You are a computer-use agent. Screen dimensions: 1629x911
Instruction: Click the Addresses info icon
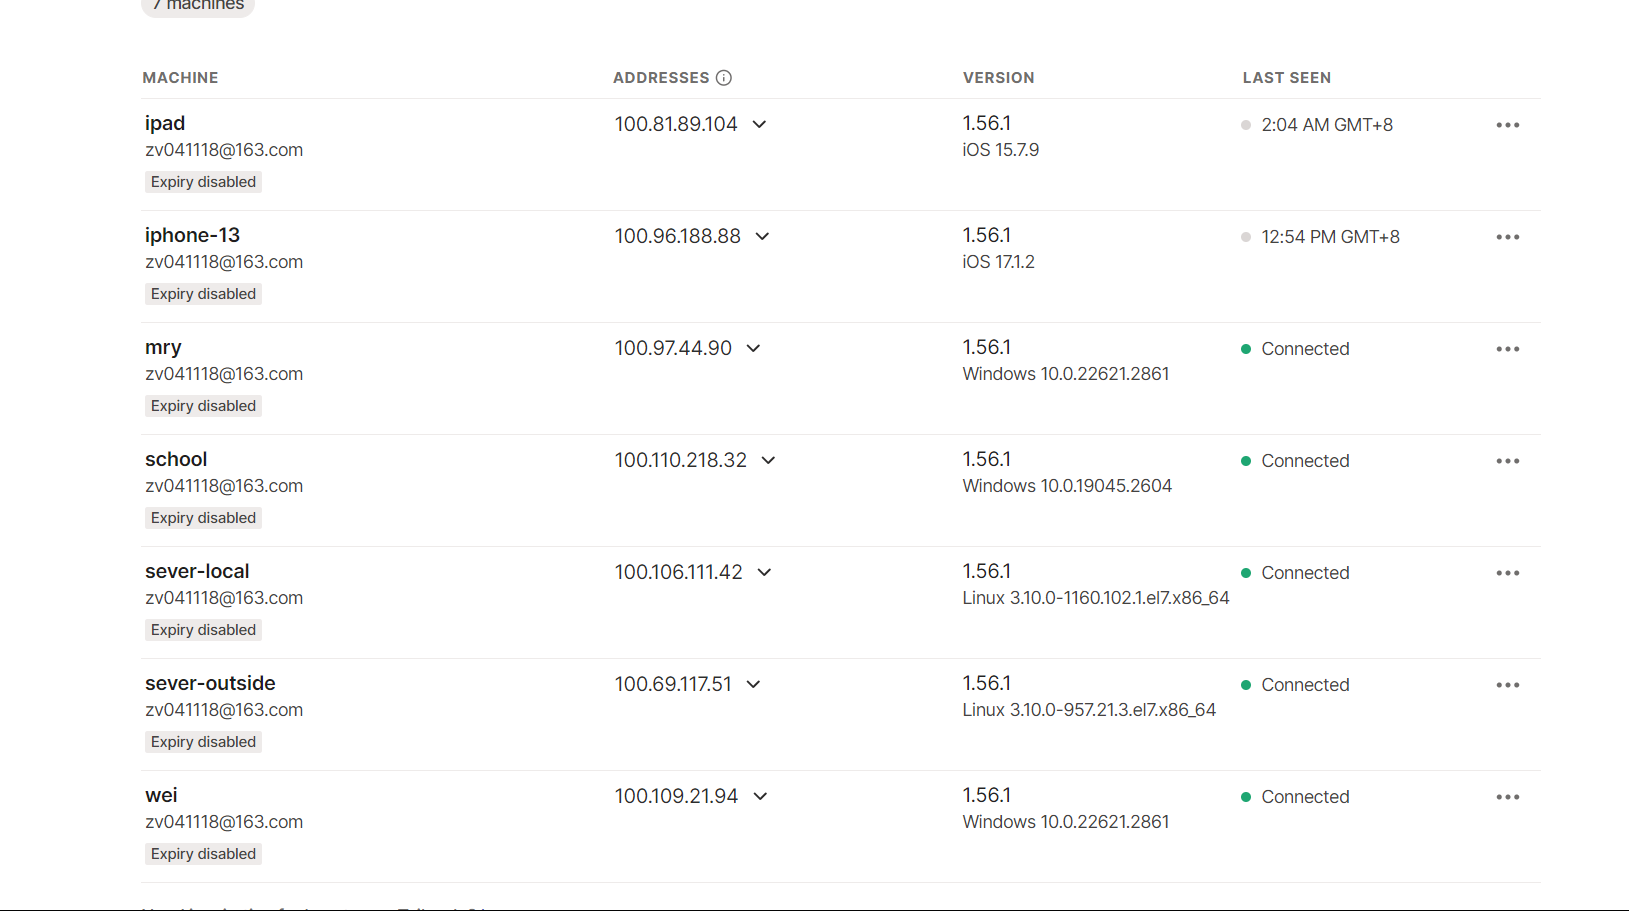724,78
